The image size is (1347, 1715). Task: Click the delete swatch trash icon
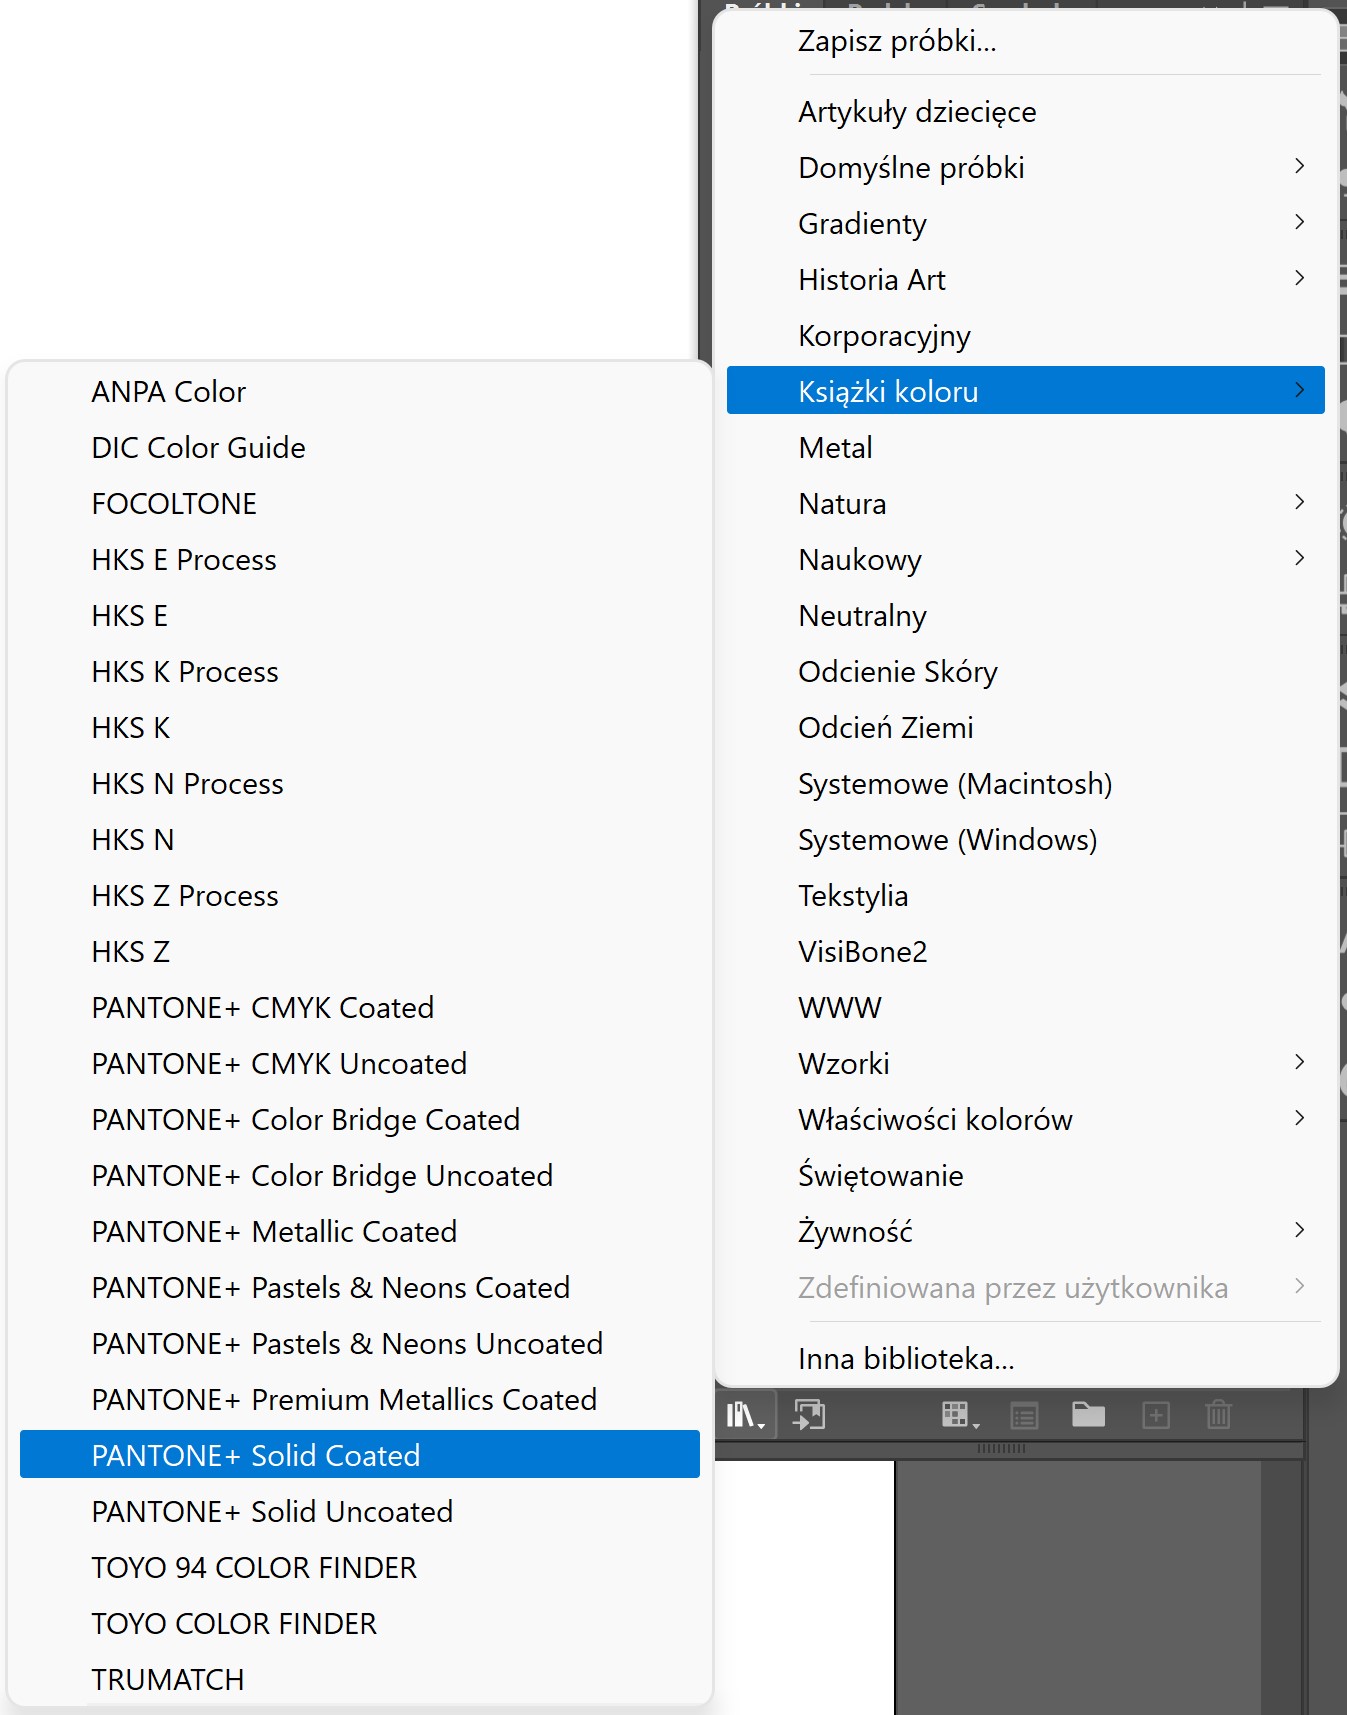[x=1219, y=1415]
